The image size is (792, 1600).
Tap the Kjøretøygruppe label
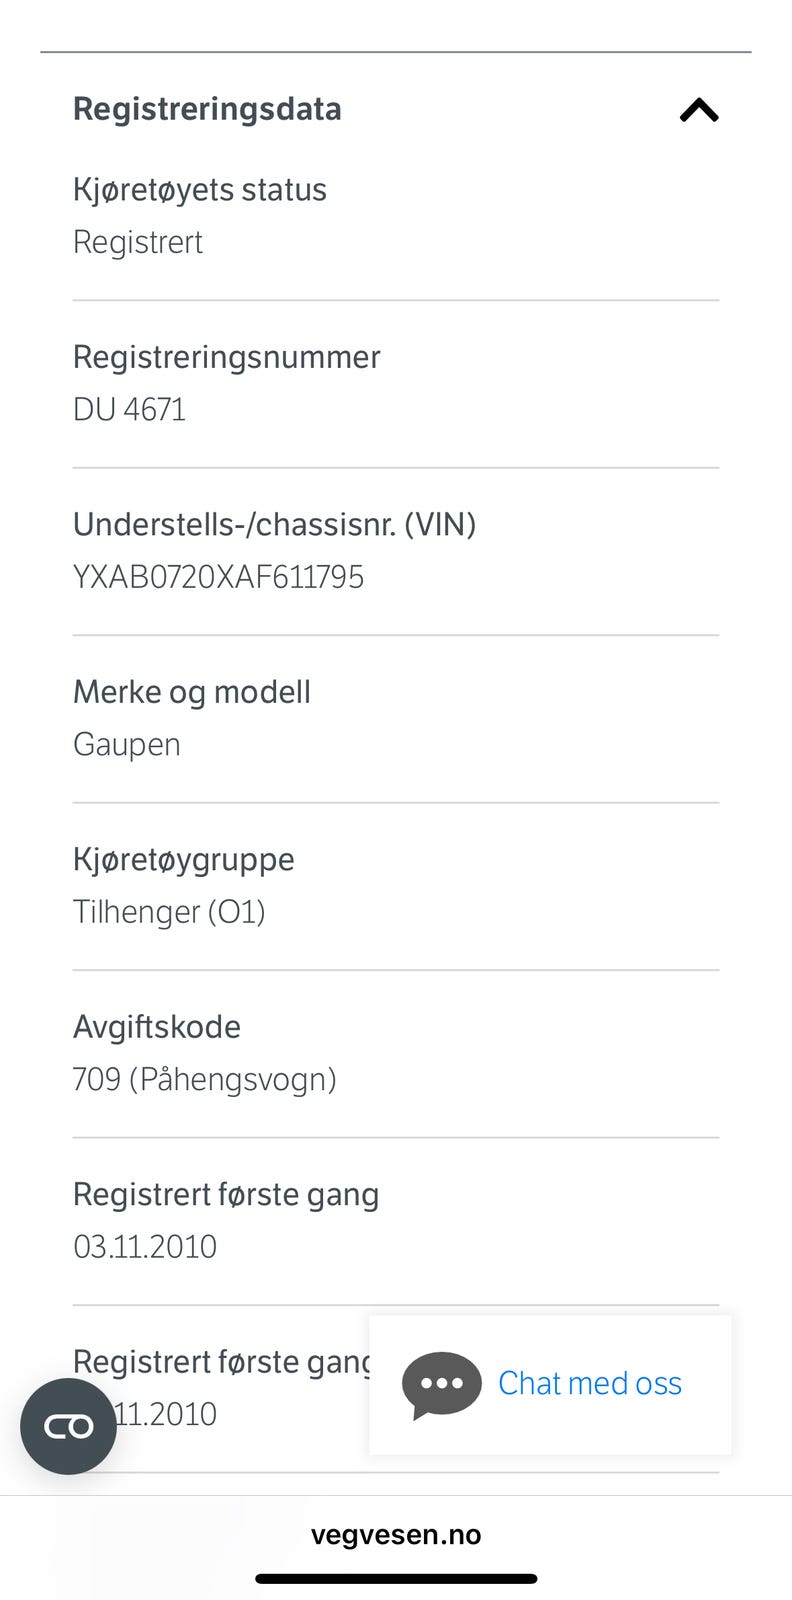pyautogui.click(x=184, y=859)
